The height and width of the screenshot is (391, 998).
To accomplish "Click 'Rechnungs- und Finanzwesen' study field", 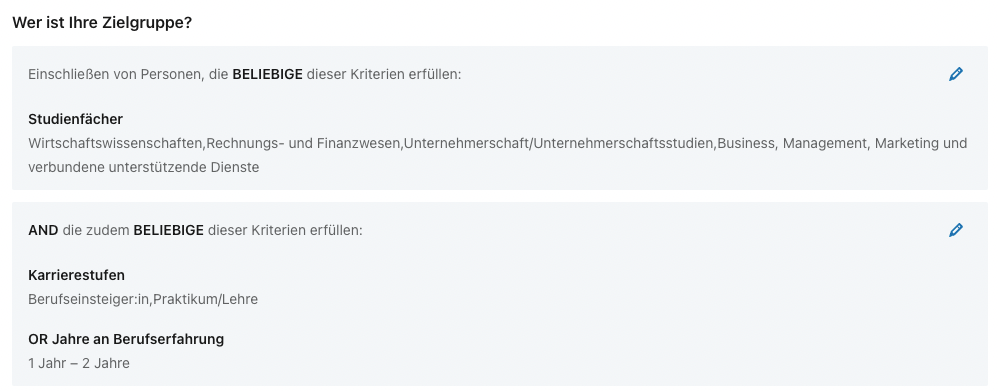I will coord(303,143).
